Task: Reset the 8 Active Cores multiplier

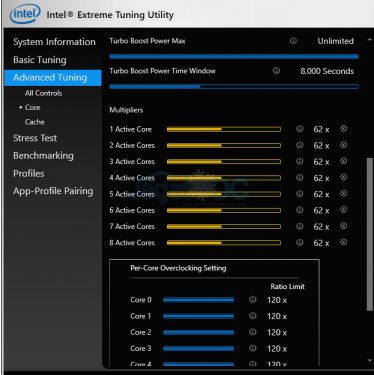Action: pos(343,242)
